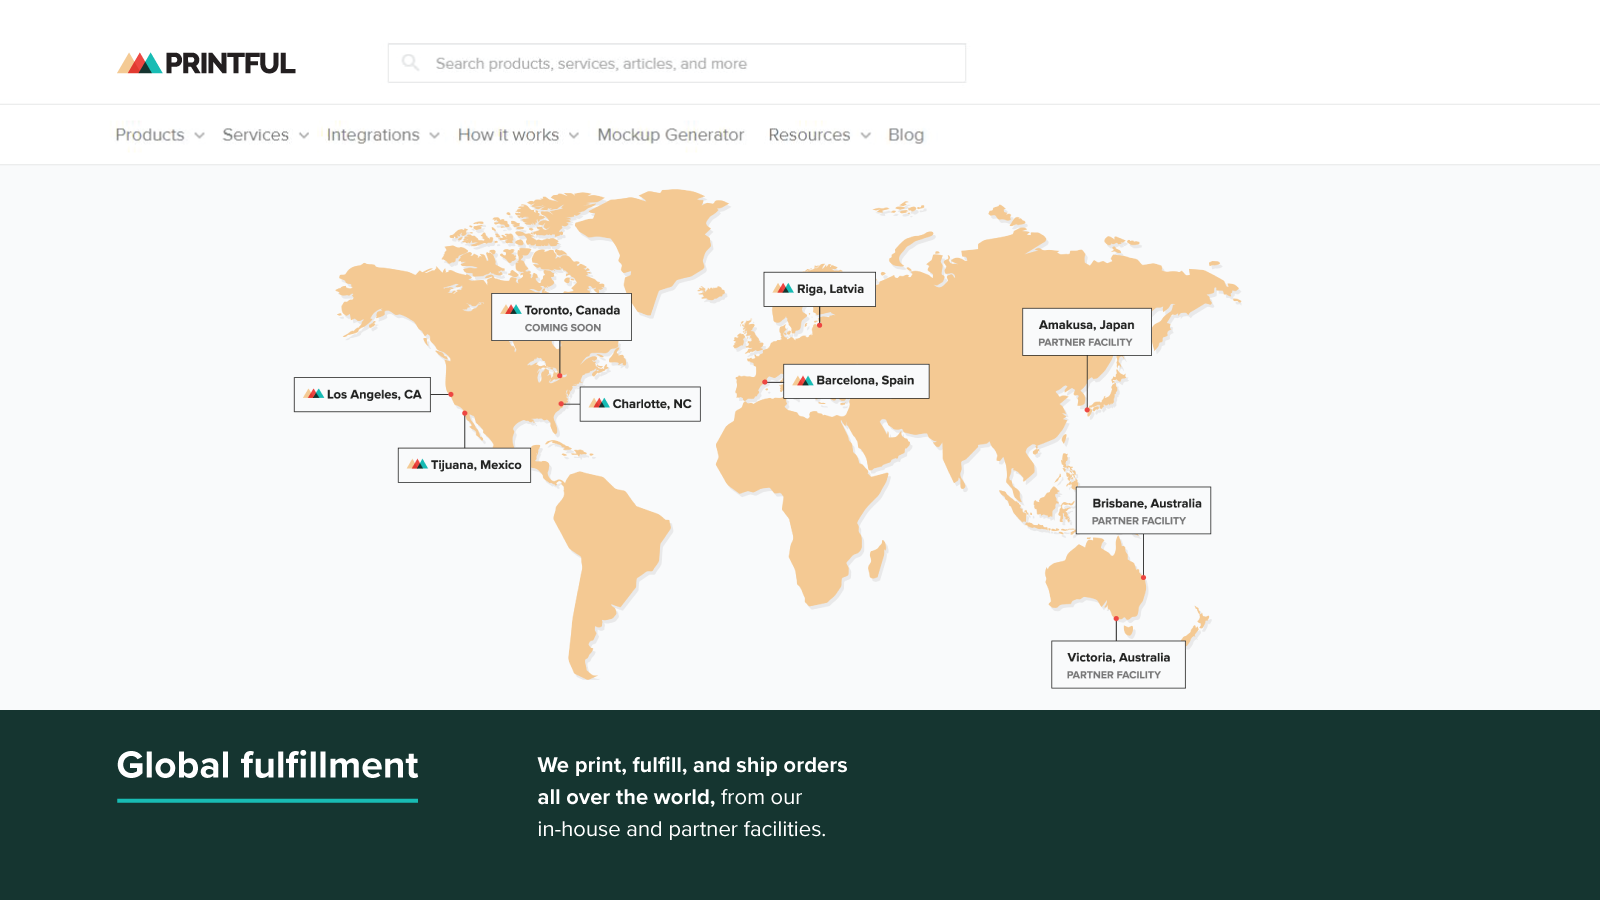Viewport: 1600px width, 900px height.
Task: Click the Printful icon in Los Angeles label
Action: [314, 394]
